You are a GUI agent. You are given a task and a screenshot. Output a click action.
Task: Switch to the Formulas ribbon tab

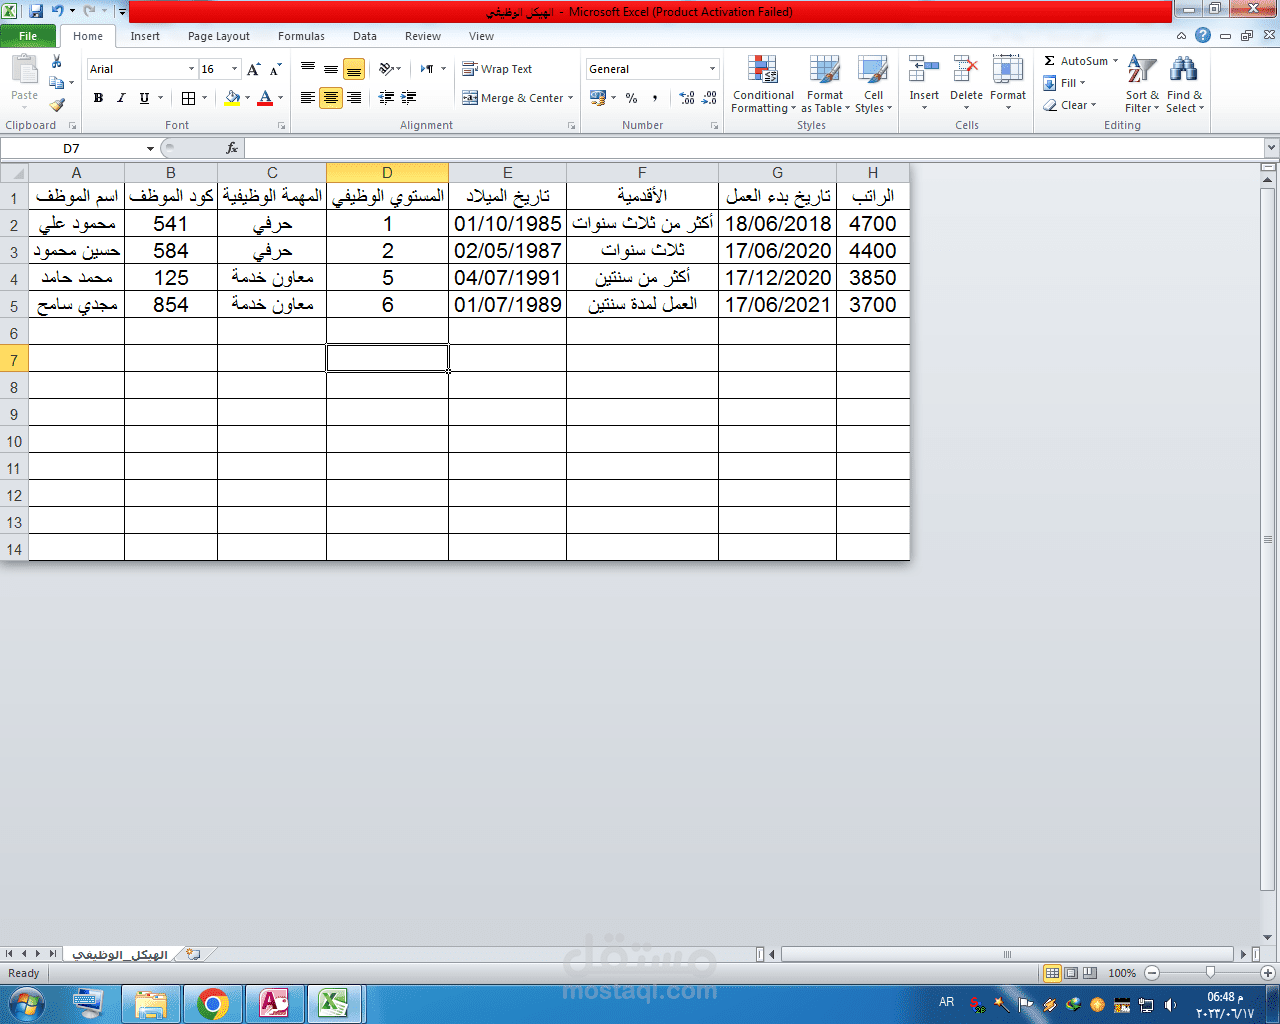301,36
